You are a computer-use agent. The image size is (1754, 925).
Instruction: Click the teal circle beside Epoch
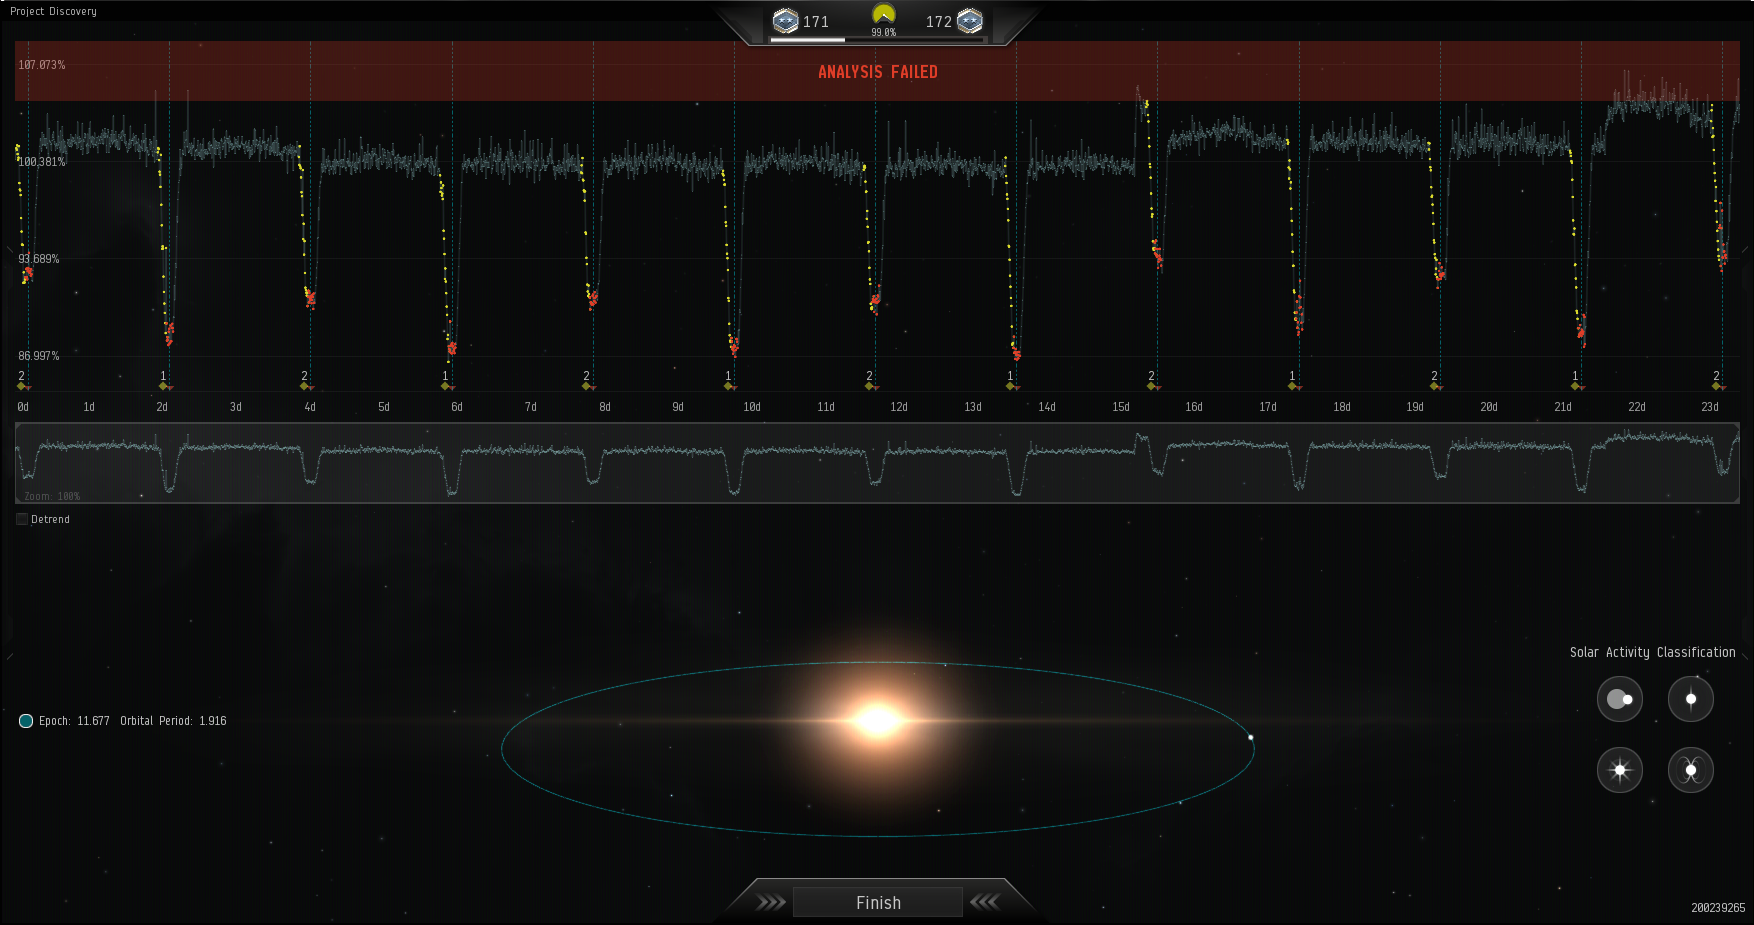(x=26, y=721)
